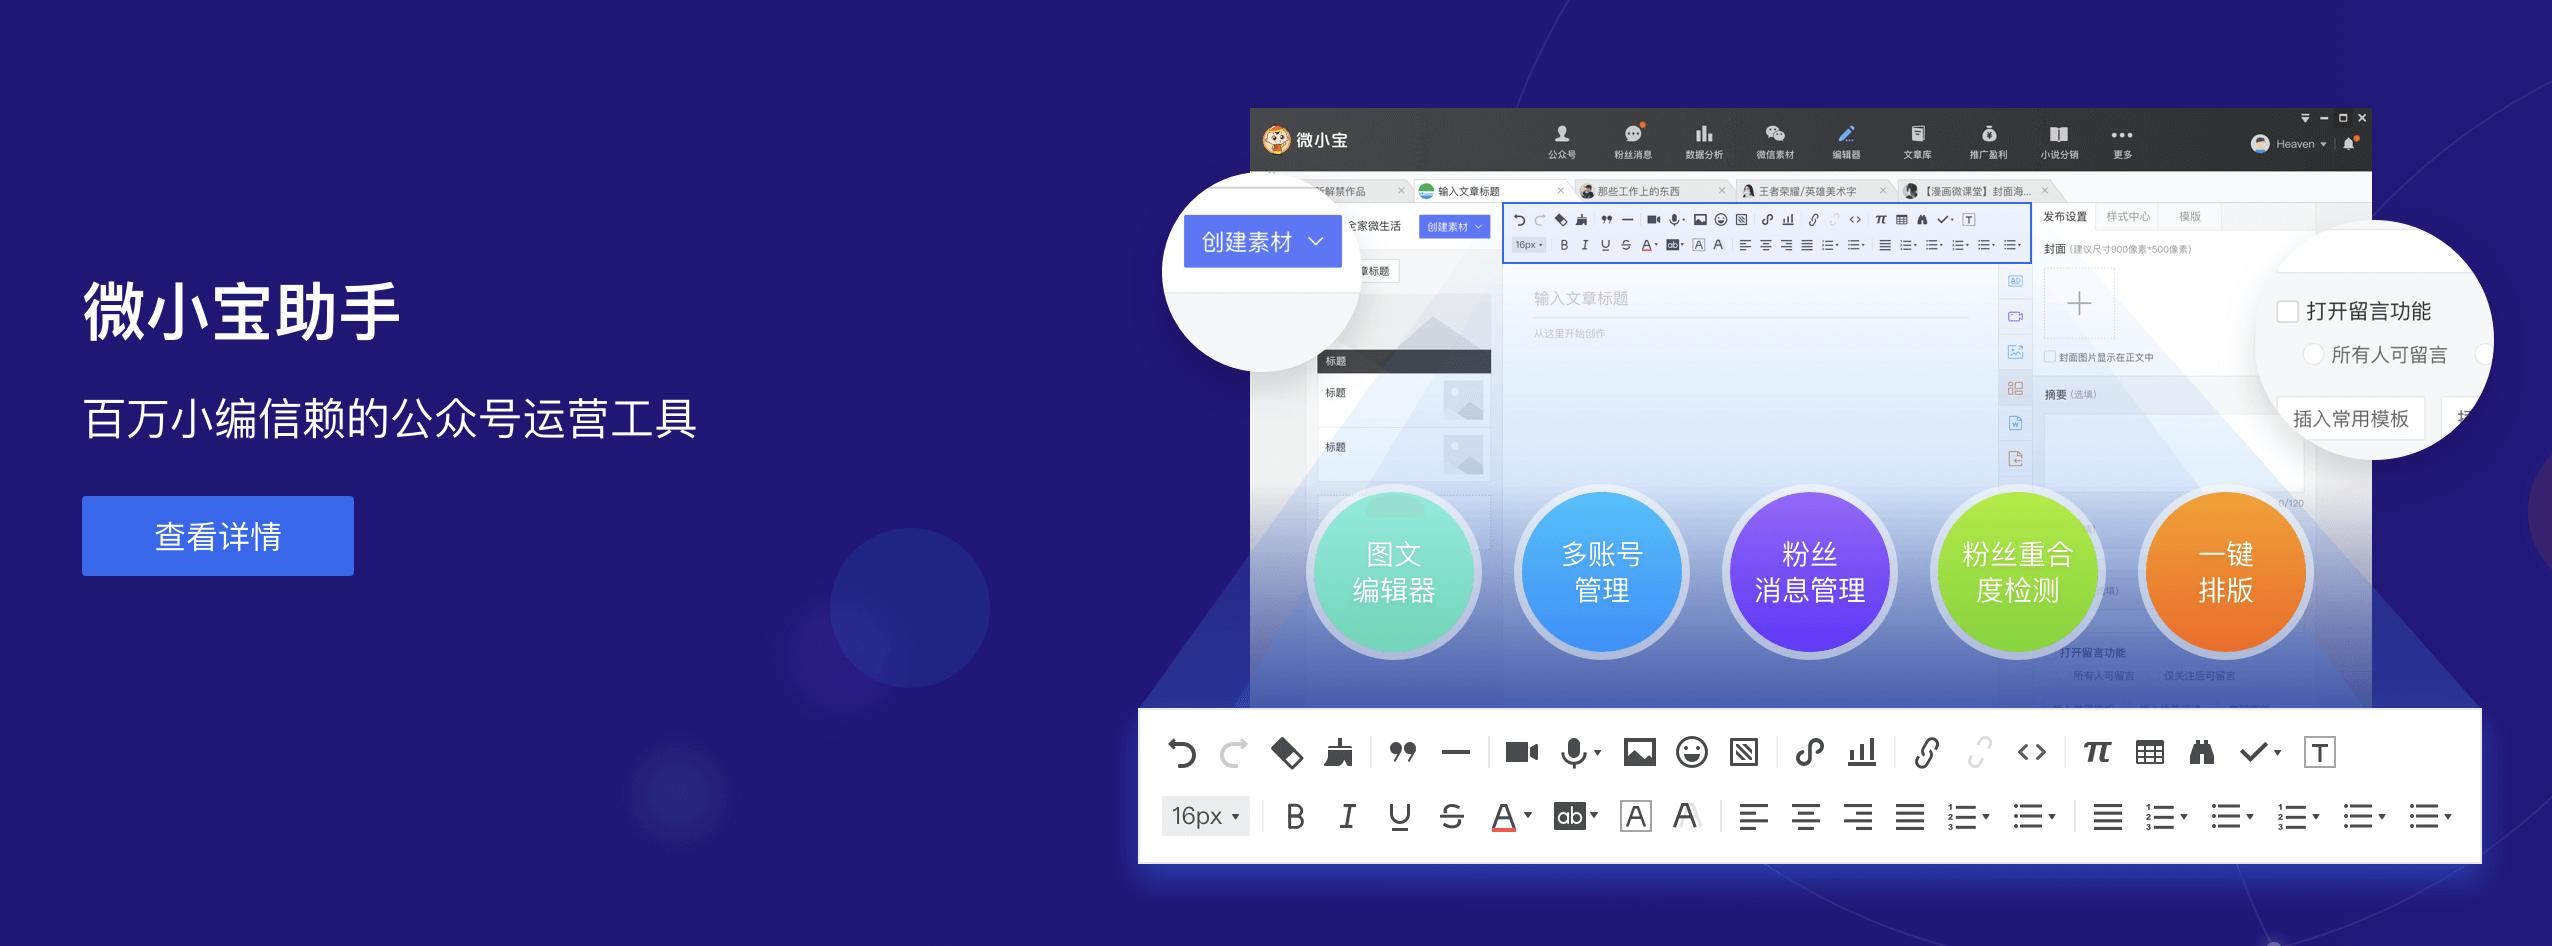Expand the checkmark dropdown in enlarged toolbar
This screenshot has height=946, width=2552.
[x=2277, y=752]
